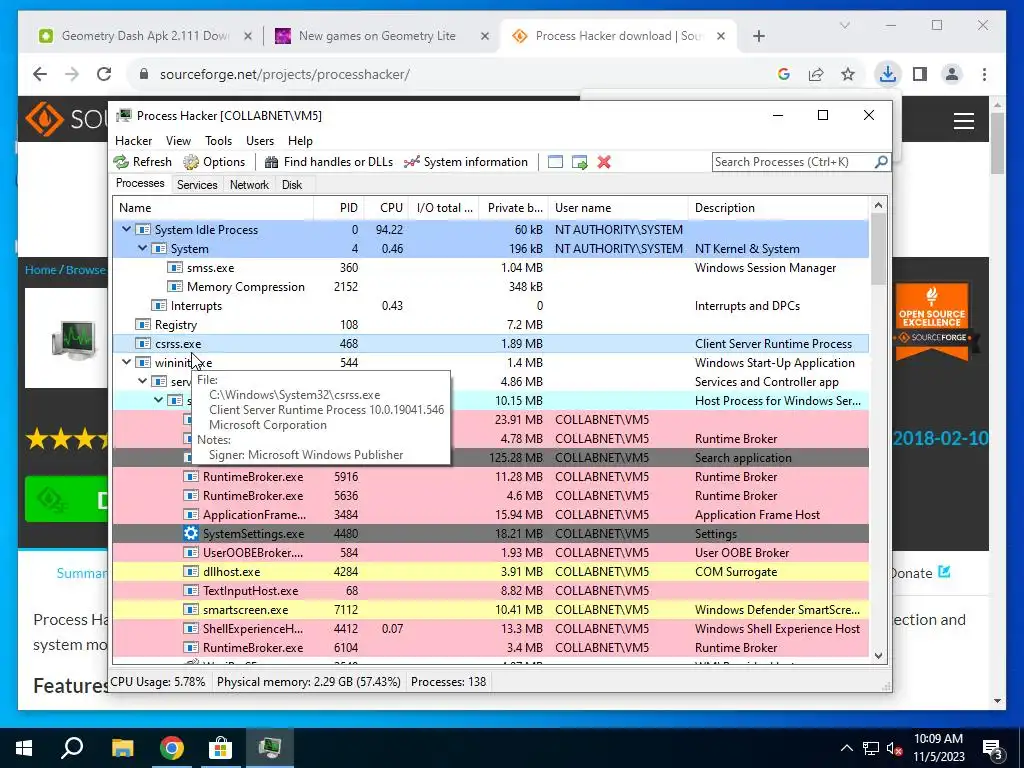The height and width of the screenshot is (768, 1024).
Task: Open notification center icon
Action: (x=993, y=748)
